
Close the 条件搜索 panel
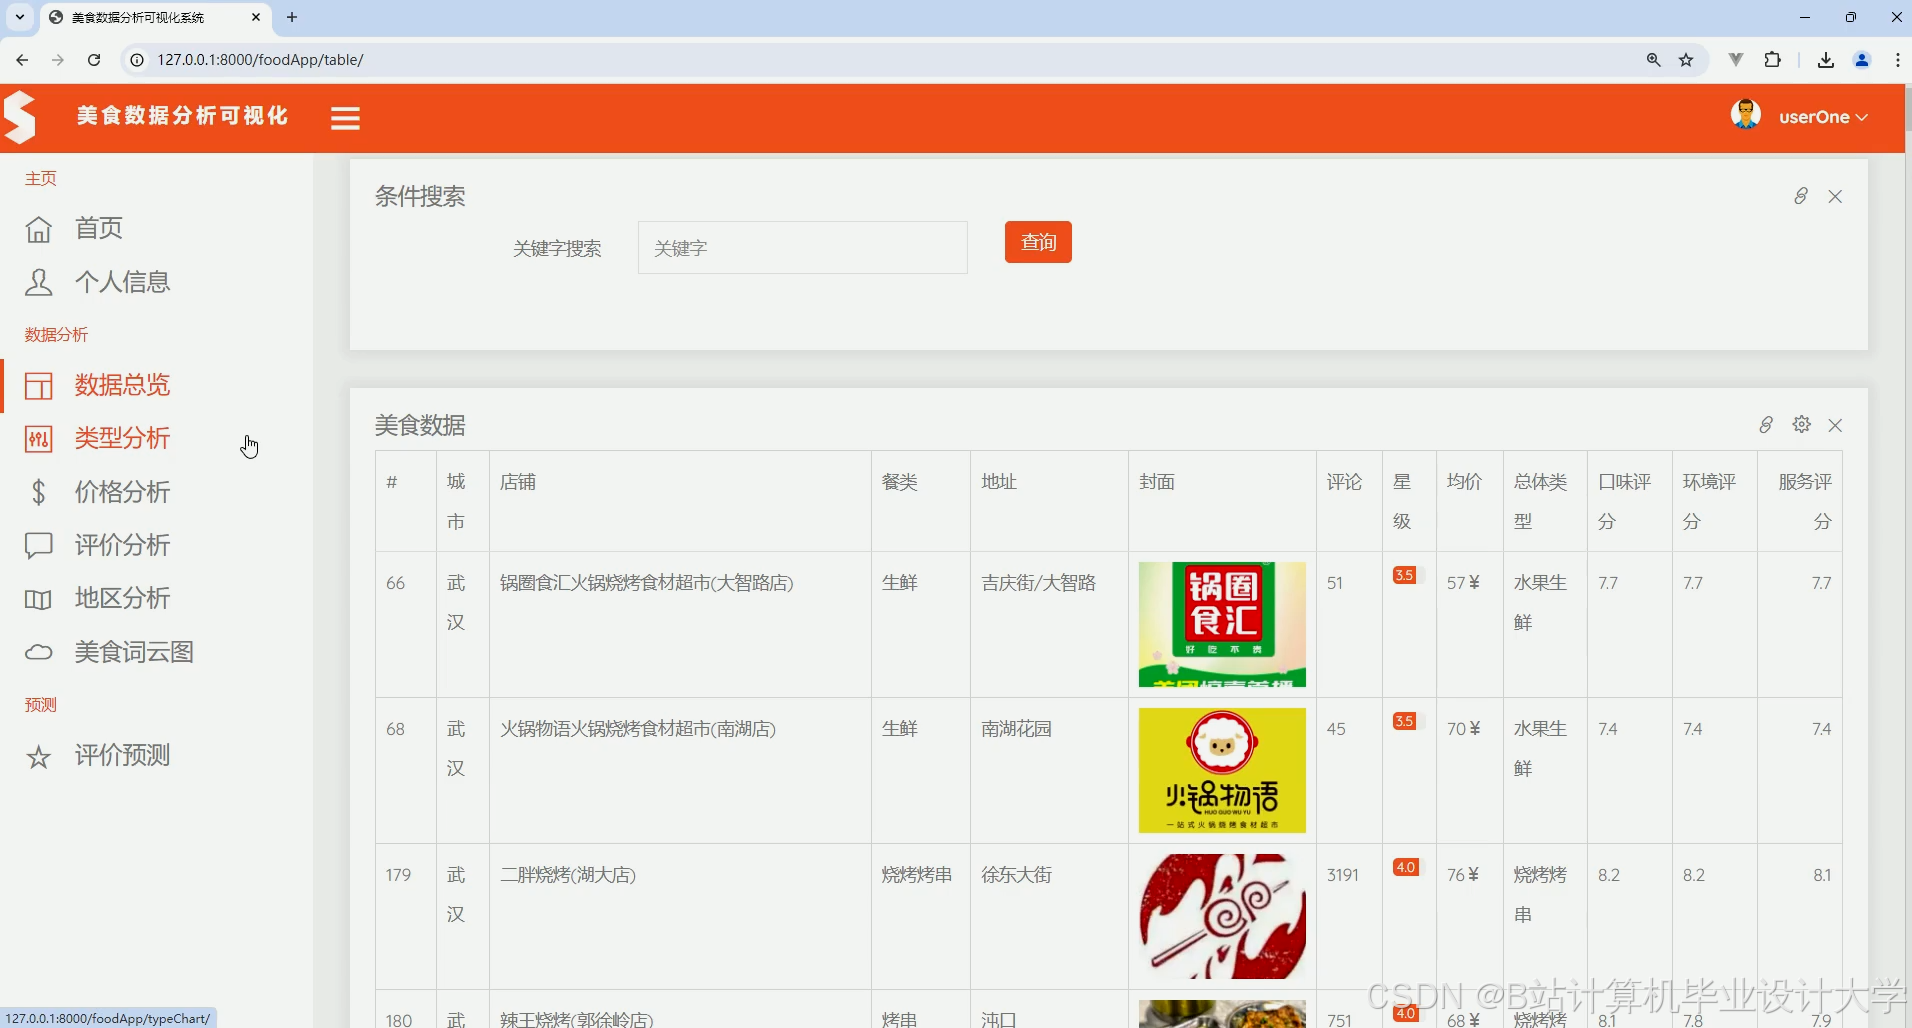1835,197
